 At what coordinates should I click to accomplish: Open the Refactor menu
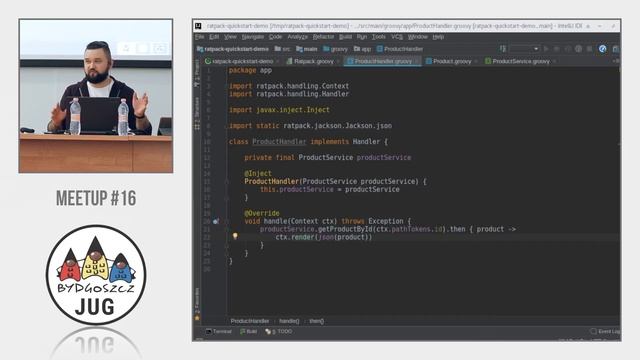click(x=323, y=37)
